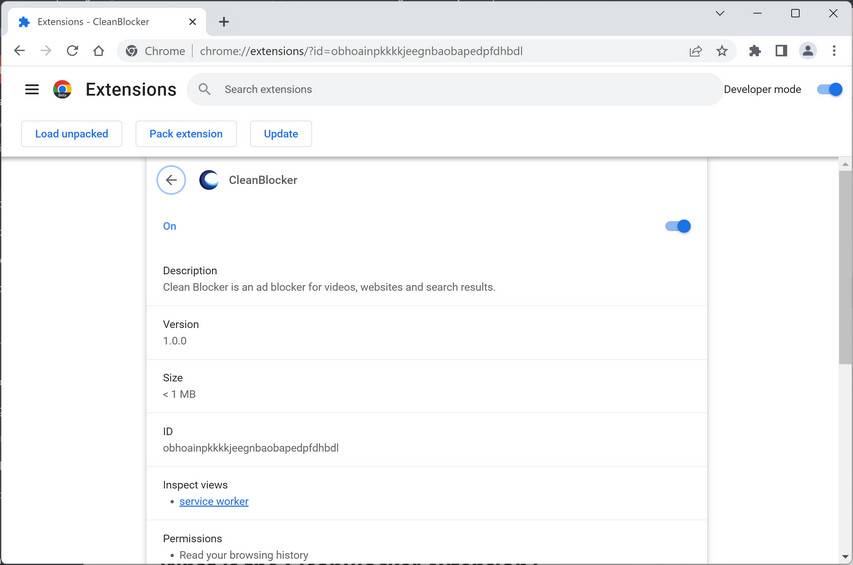Open the Chrome profile avatar

(808, 51)
